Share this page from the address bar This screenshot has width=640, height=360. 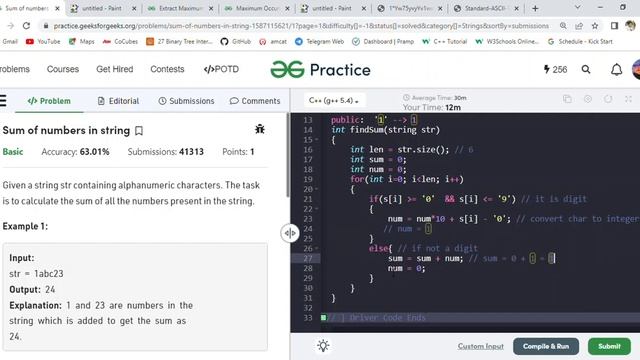(579, 26)
